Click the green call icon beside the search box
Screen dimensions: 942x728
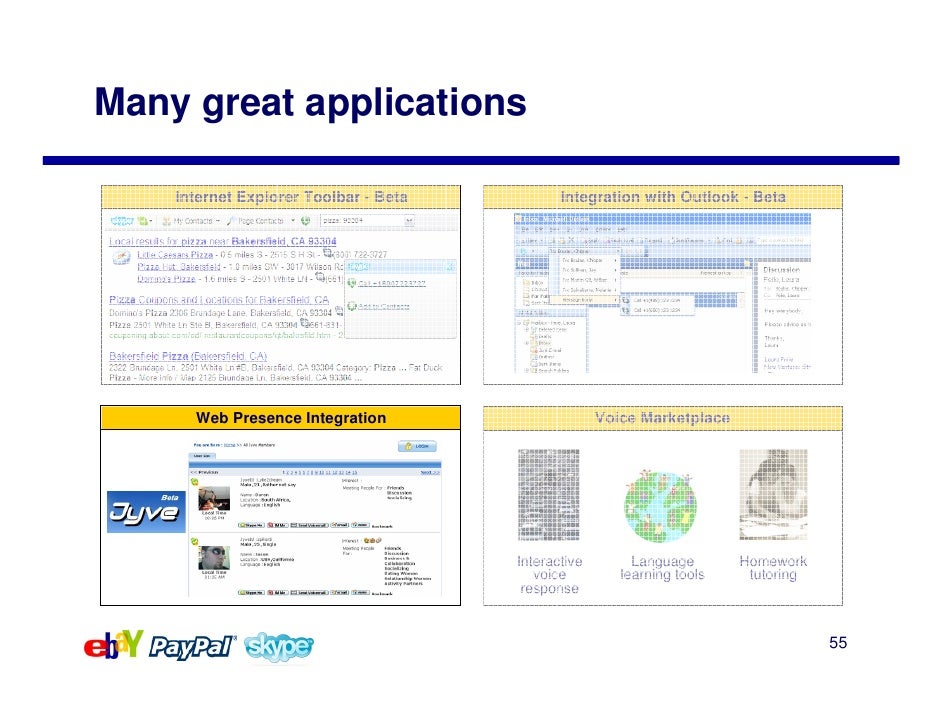pyautogui.click(x=305, y=221)
